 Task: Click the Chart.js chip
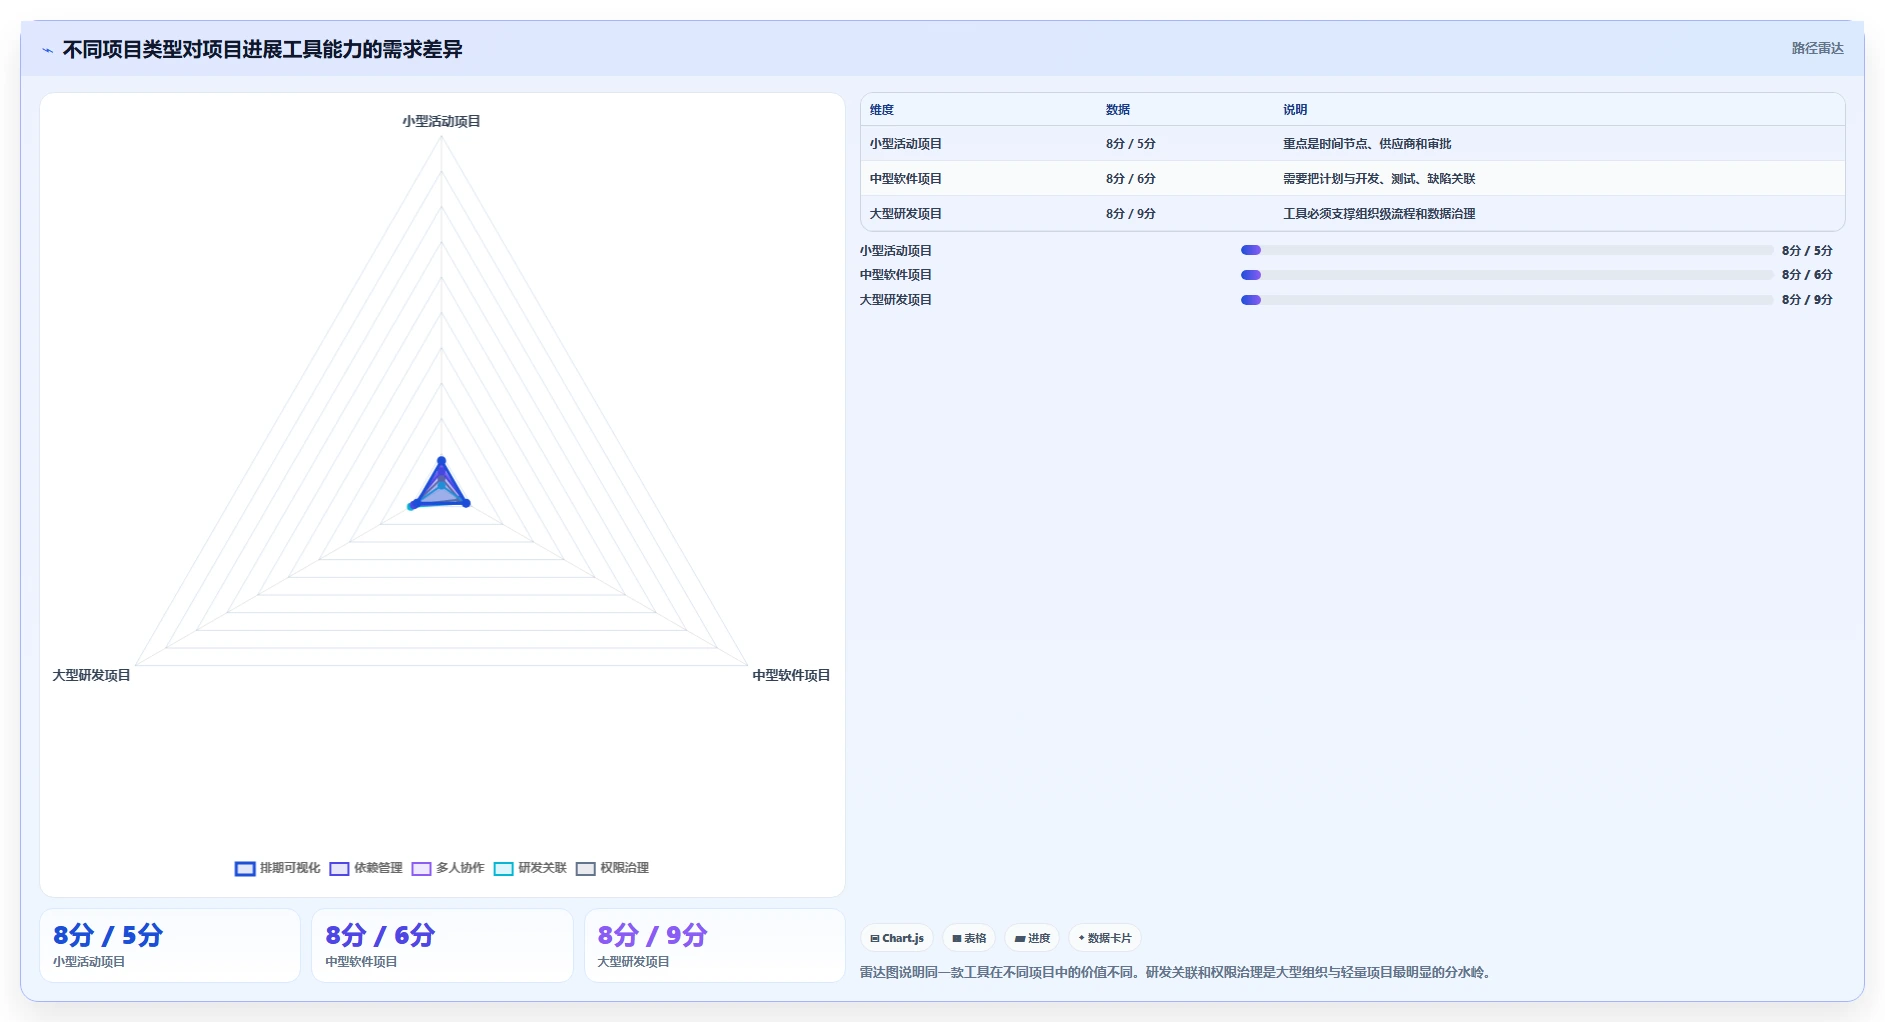[897, 938]
